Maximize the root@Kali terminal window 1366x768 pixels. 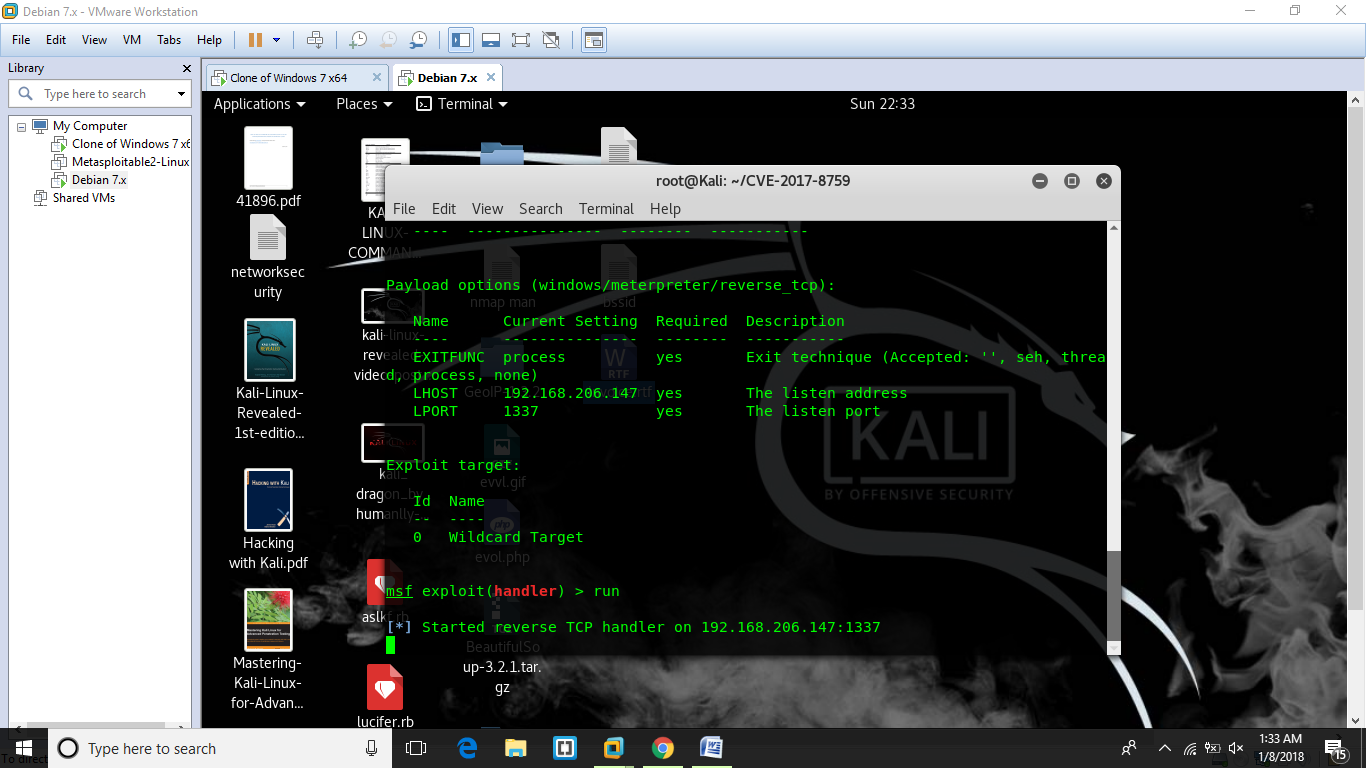pos(1072,181)
